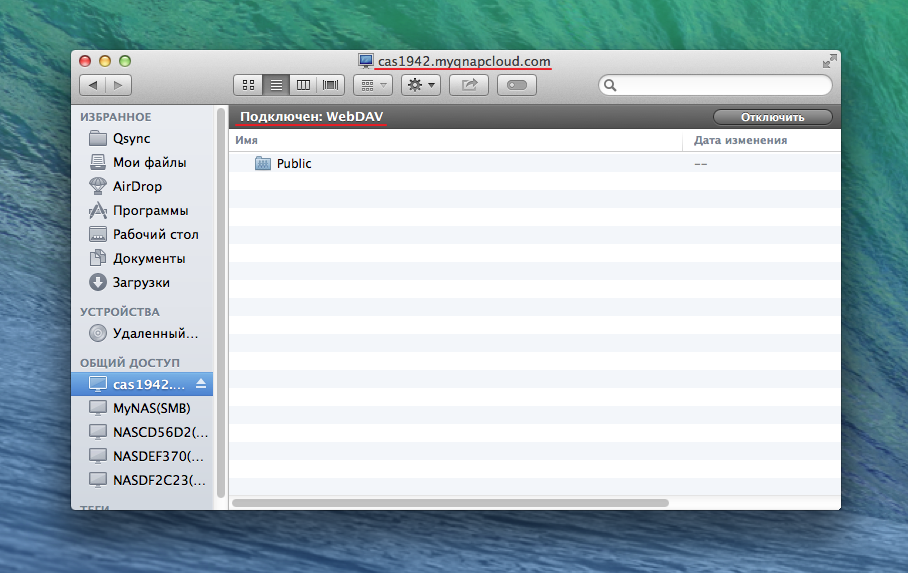This screenshot has width=908, height=573.
Task: Click the Отключить button
Action: (x=772, y=117)
